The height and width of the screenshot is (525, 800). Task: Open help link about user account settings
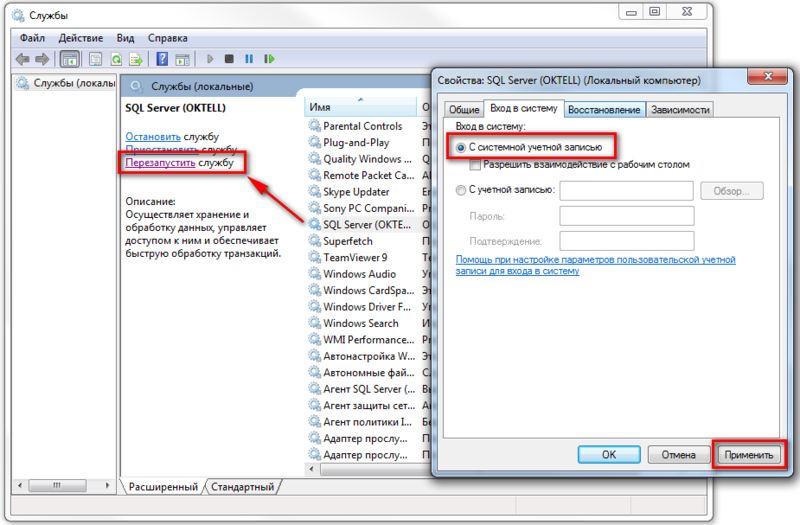(x=595, y=265)
